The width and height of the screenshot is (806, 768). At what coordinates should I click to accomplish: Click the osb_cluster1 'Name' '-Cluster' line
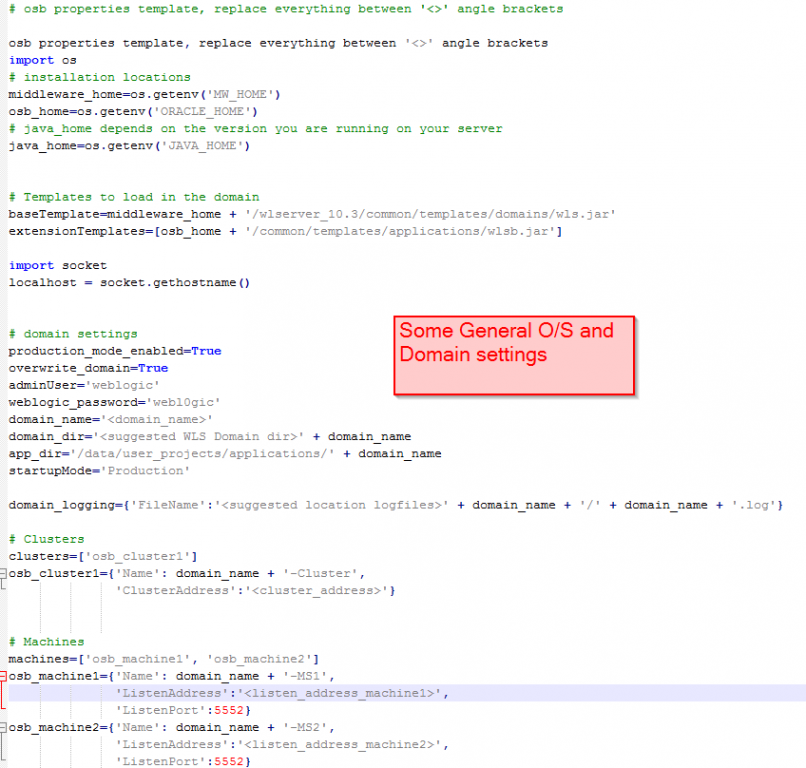coord(187,573)
